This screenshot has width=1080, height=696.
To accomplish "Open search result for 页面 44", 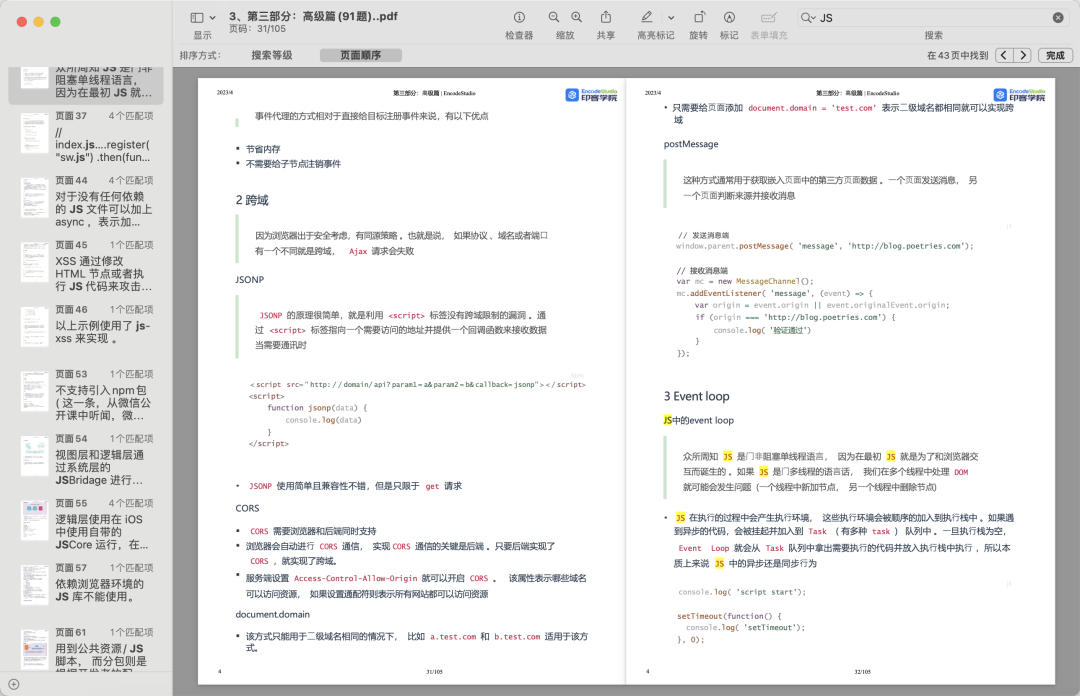I will coord(86,201).
